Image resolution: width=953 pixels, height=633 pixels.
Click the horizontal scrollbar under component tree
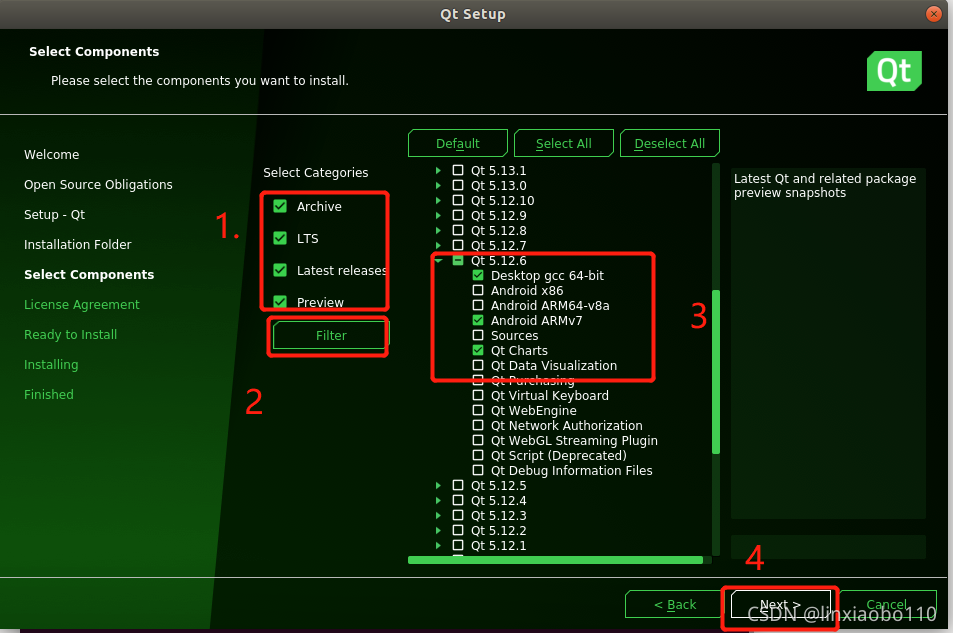pyautogui.click(x=555, y=560)
